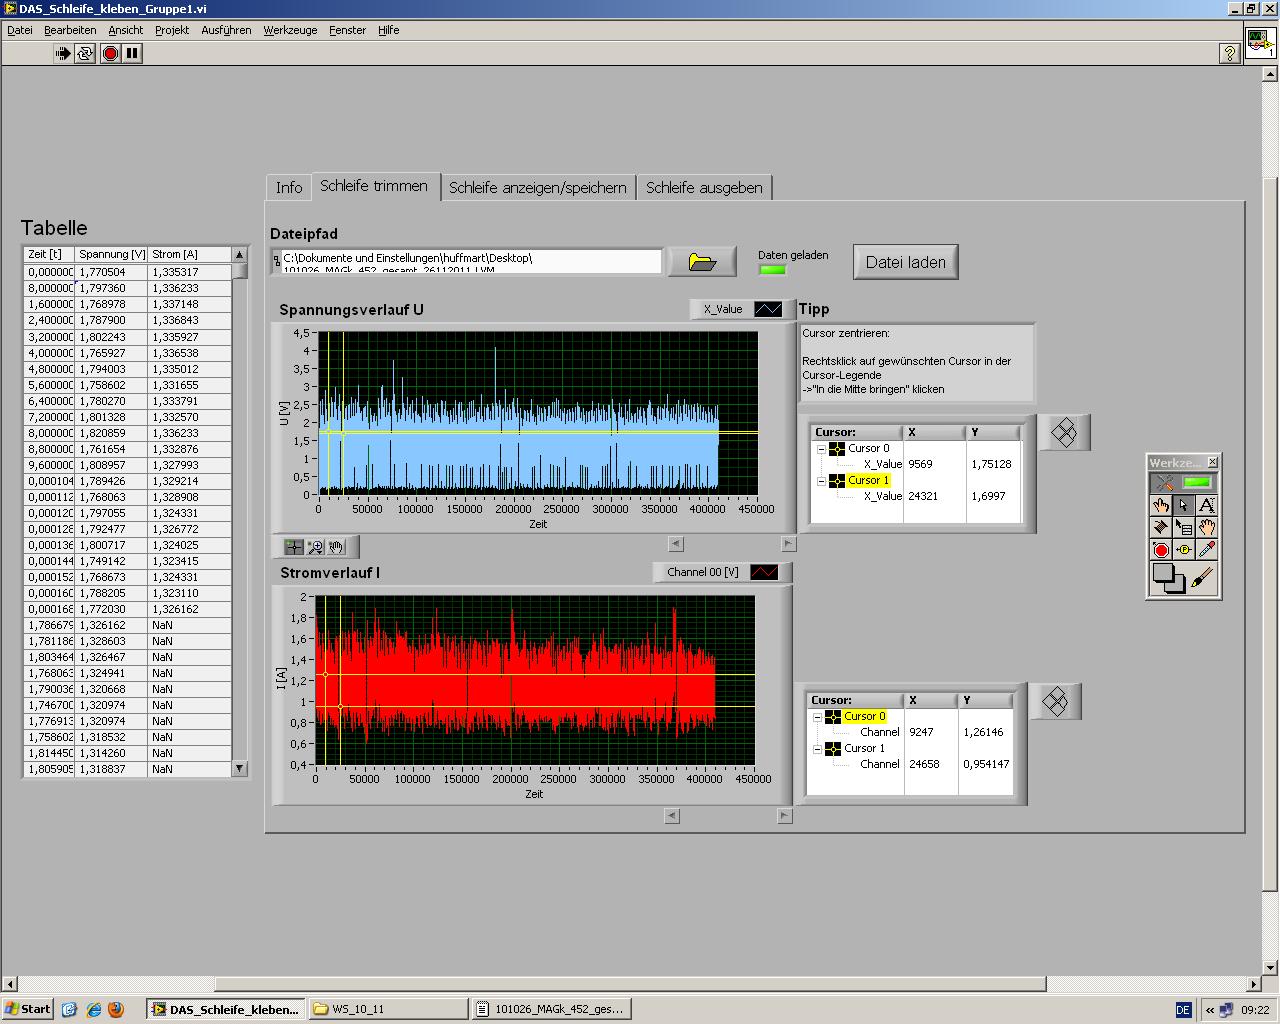Click the X_Value plot color swatch
1280x1024 pixels.
768,309
